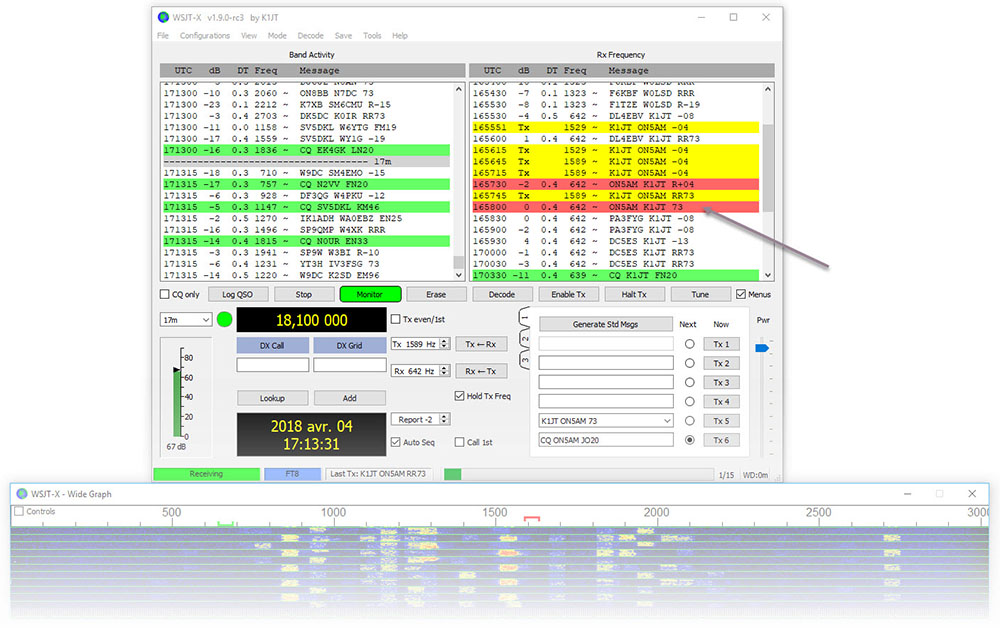Select the Next radio button for Tx 2
1000x628 pixels.
[x=689, y=363]
